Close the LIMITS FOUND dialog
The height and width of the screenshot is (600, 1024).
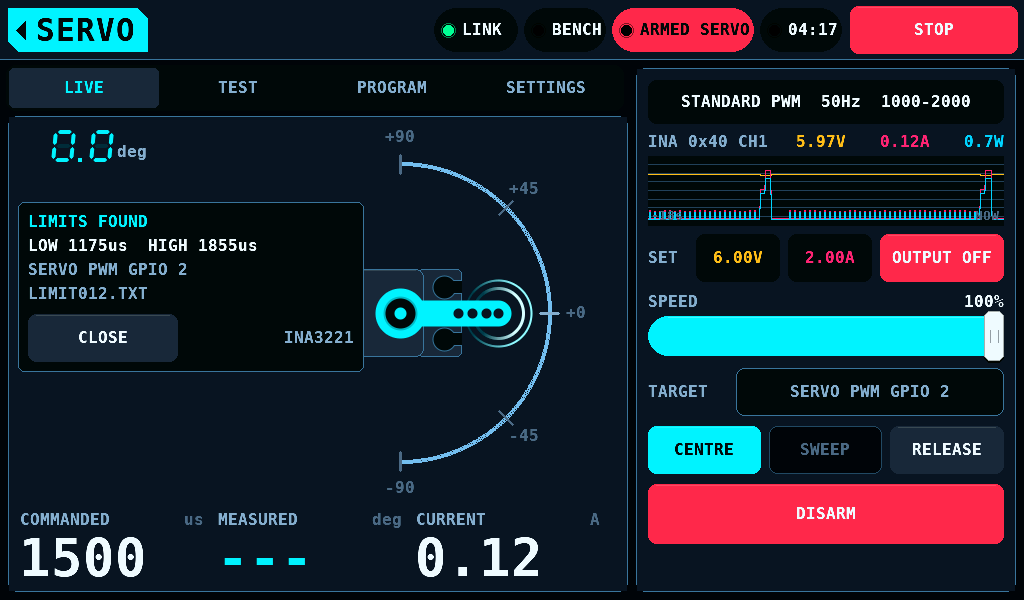(x=103, y=338)
